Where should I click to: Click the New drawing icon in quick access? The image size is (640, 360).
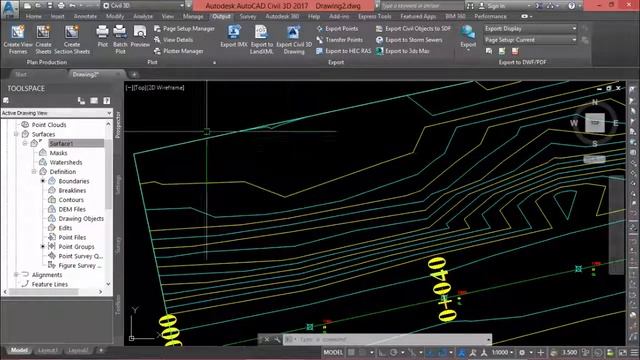point(27,6)
